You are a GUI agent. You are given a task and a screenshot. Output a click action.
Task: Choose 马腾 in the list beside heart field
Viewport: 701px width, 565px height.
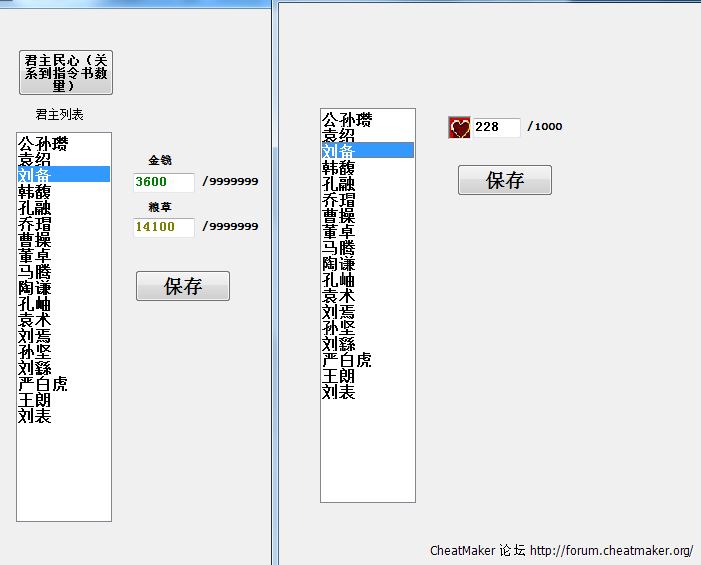pyautogui.click(x=339, y=248)
